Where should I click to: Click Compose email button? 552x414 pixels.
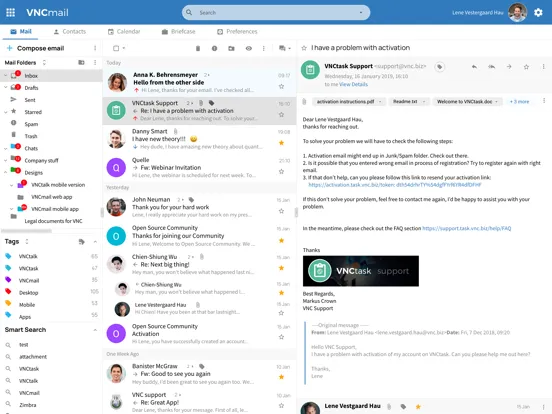(35, 48)
